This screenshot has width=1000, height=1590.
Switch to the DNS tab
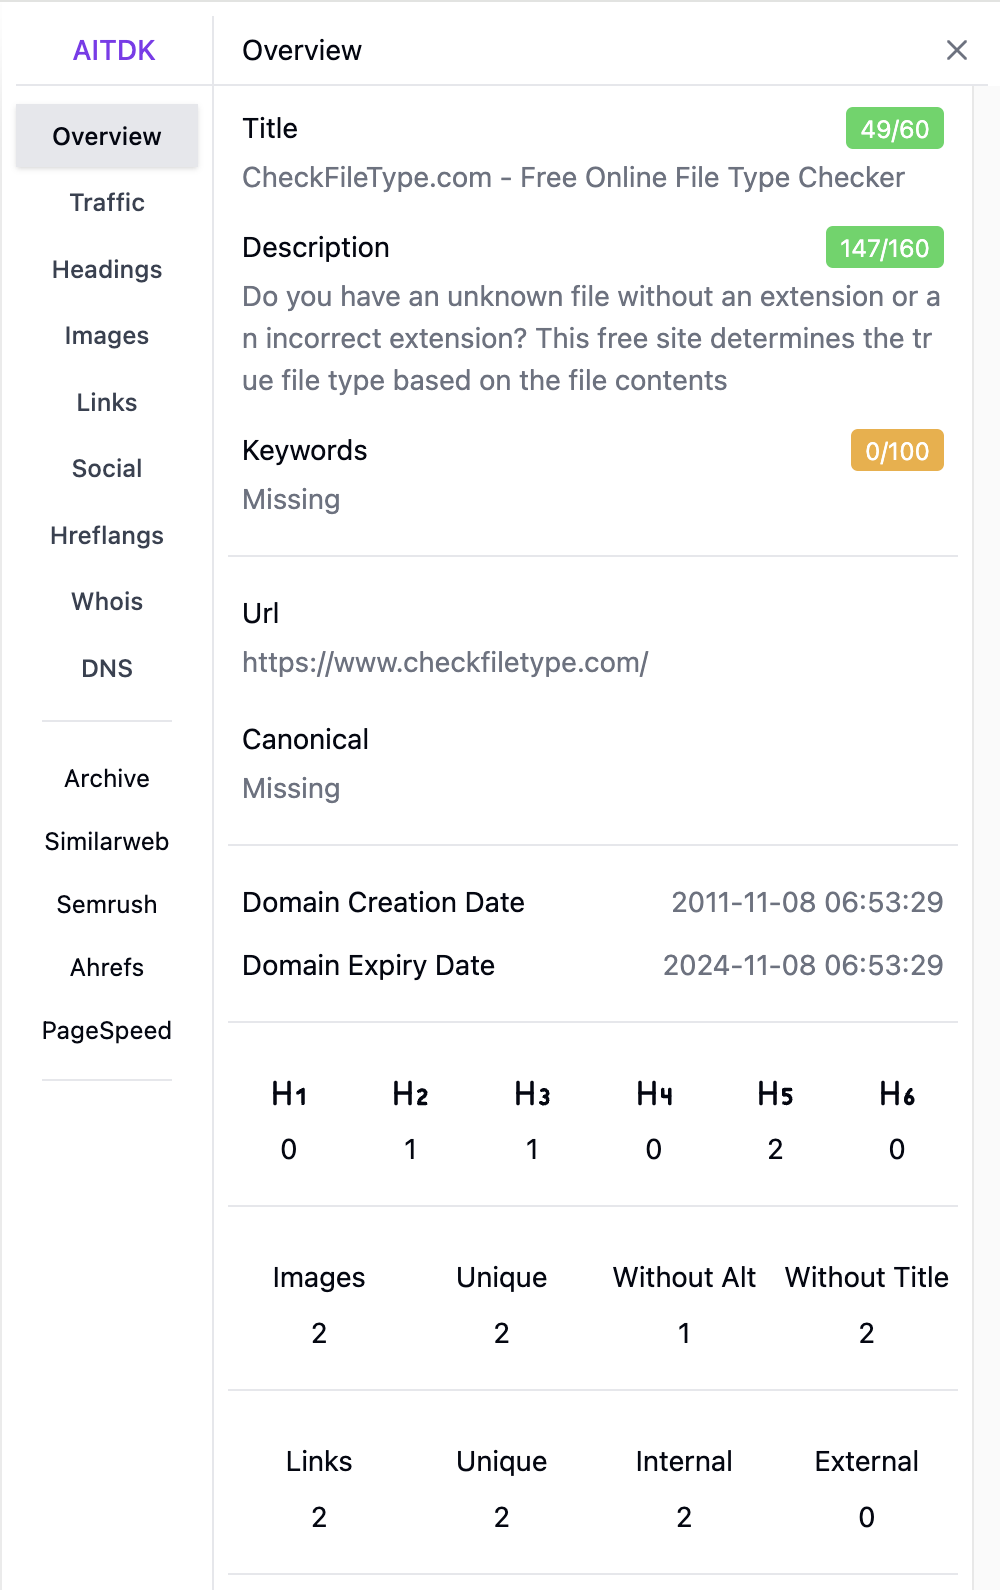point(107,669)
